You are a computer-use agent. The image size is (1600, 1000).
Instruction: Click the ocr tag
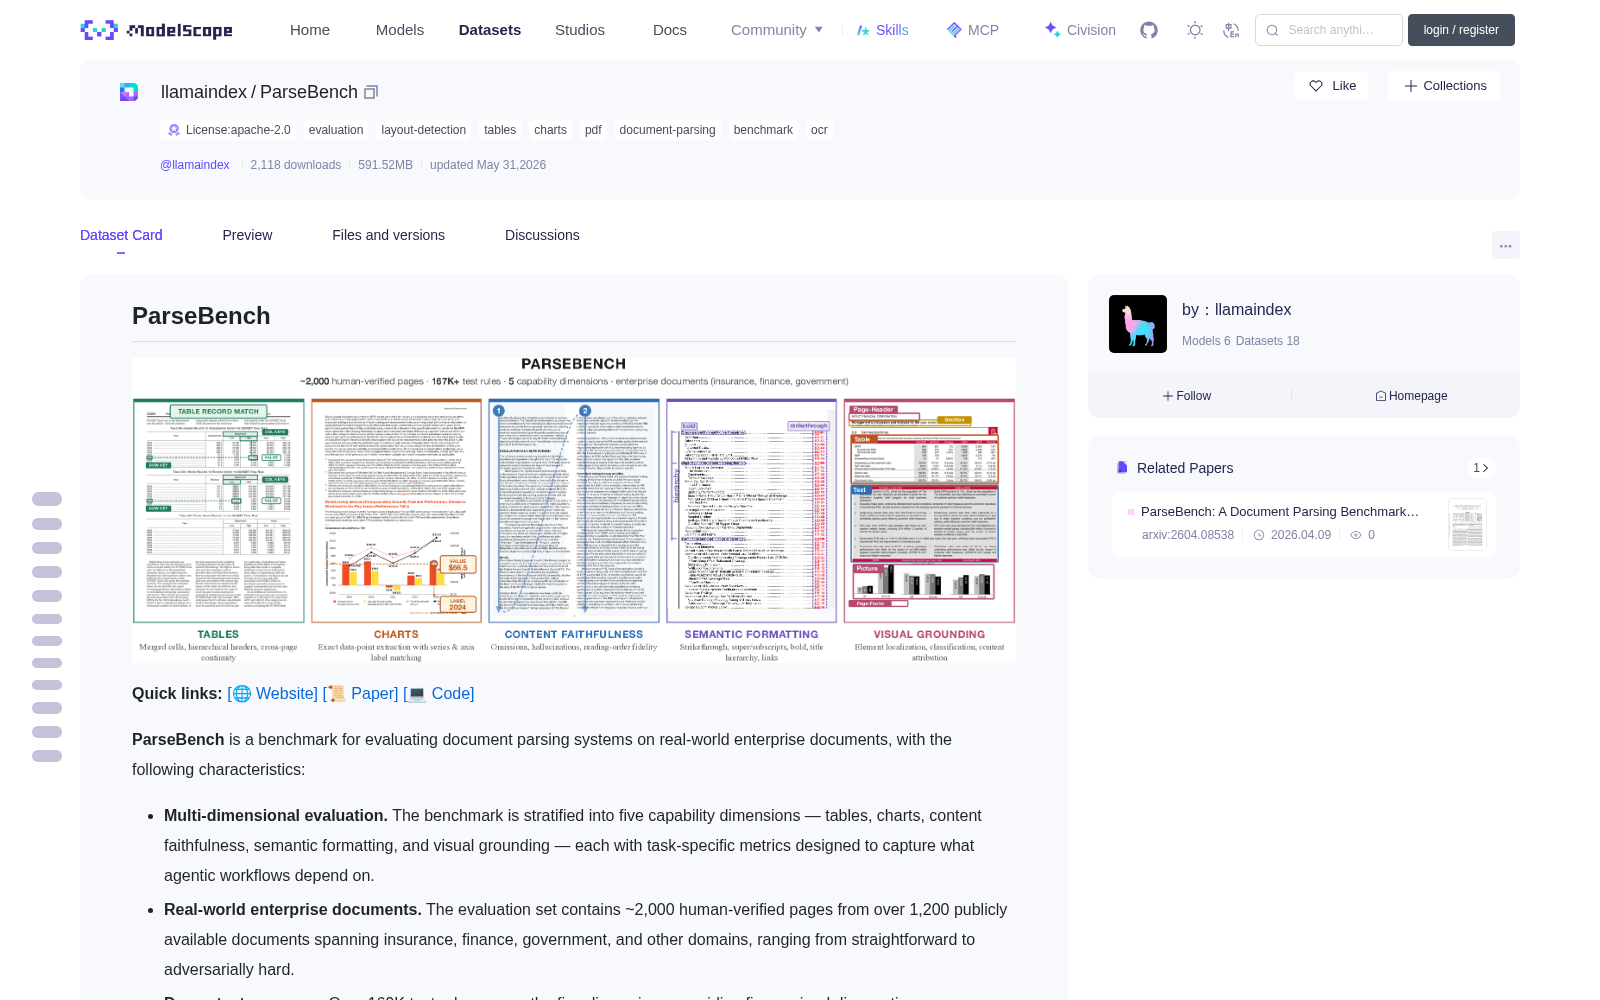pos(819,130)
